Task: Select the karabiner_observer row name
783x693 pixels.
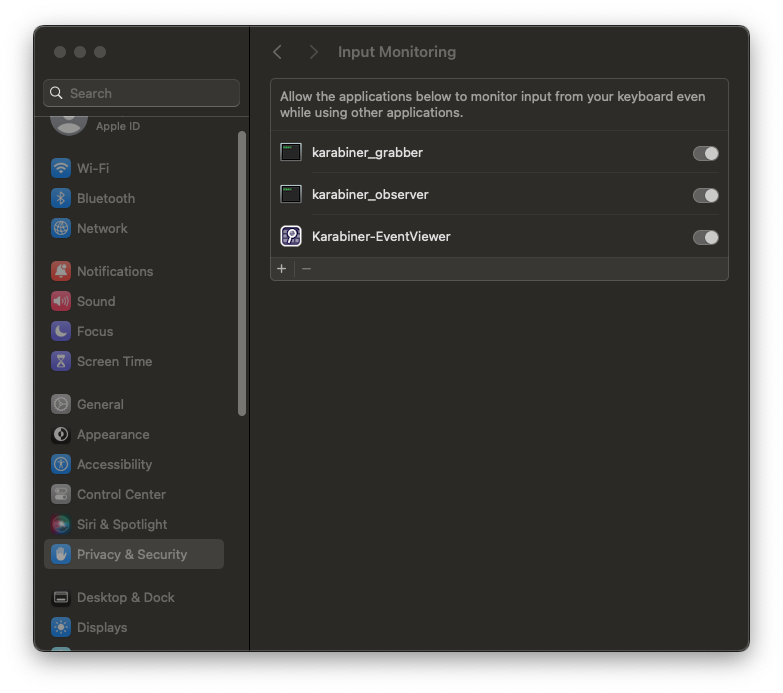Action: tap(370, 194)
